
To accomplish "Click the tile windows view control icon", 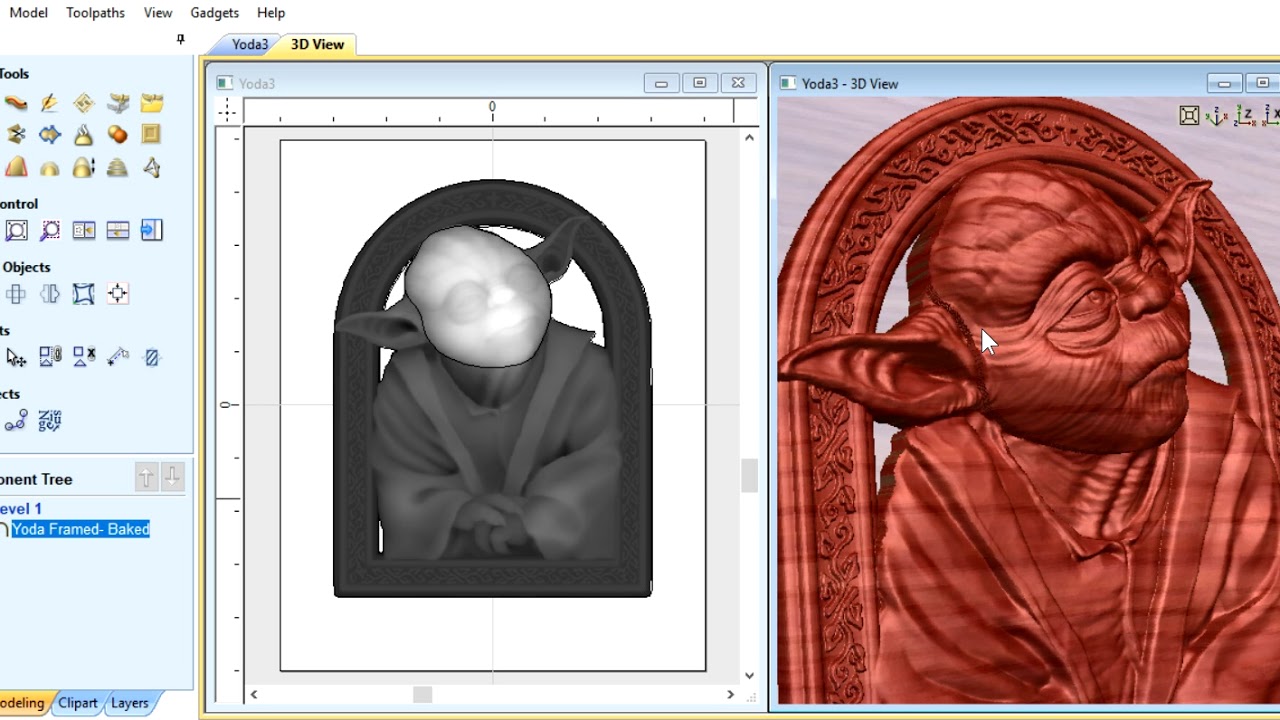I will (x=118, y=231).
